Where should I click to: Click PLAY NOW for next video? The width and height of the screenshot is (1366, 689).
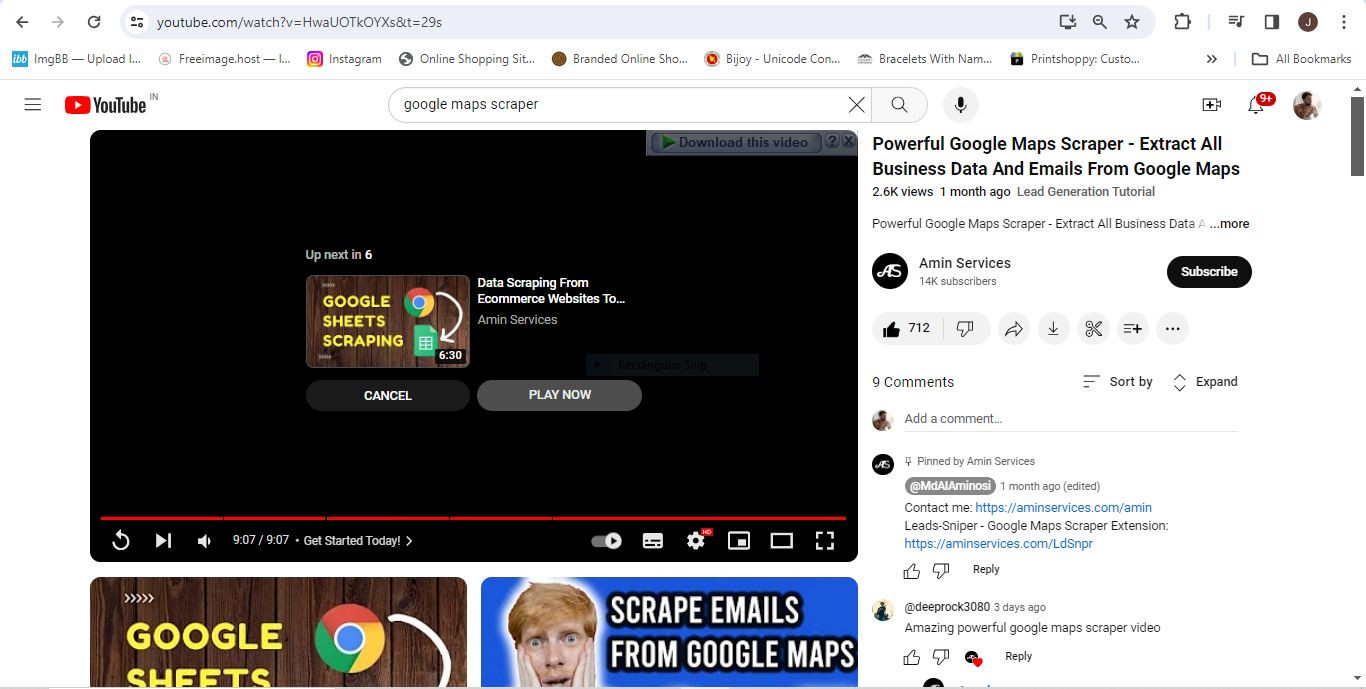coord(559,395)
